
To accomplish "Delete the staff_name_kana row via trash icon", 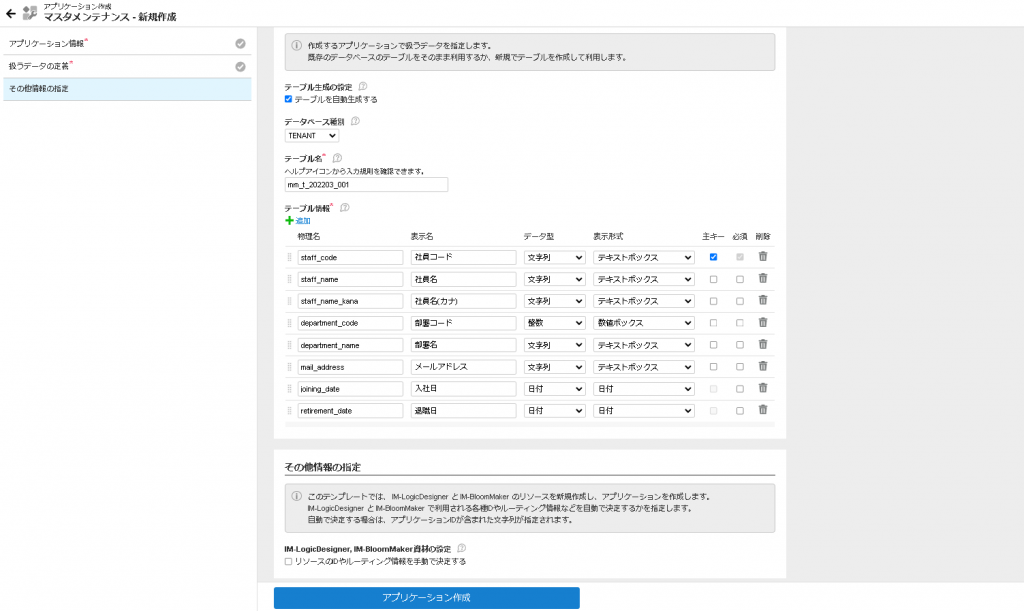I will click(763, 300).
